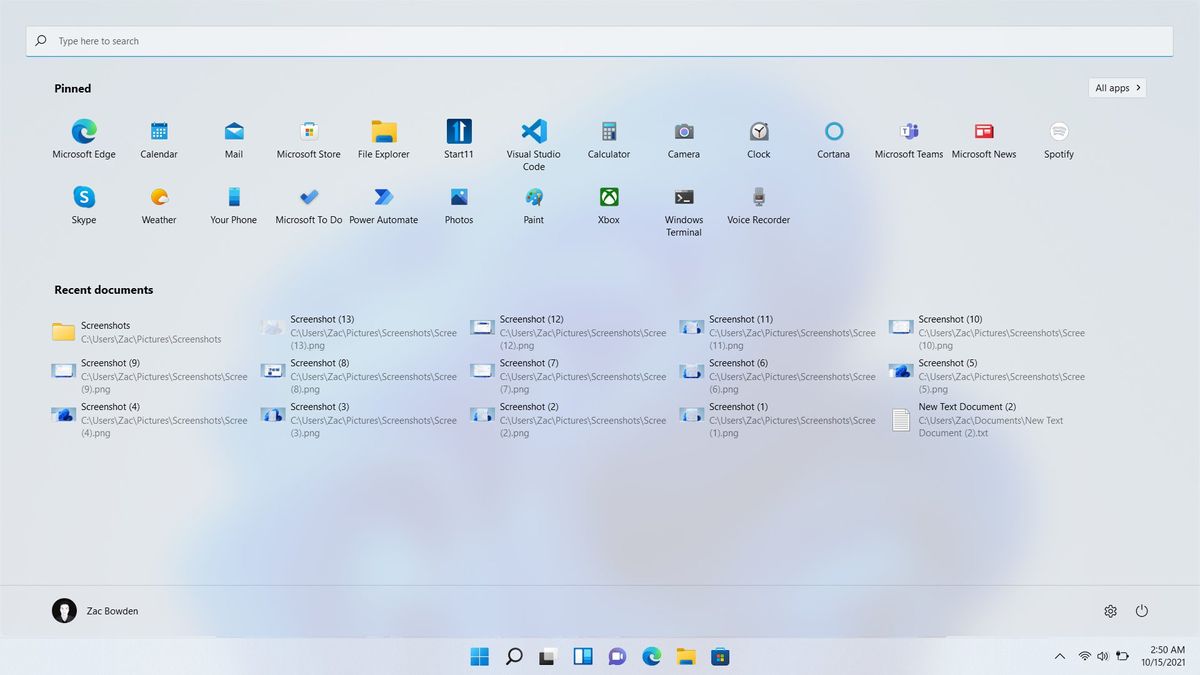This screenshot has width=1200, height=675.
Task: Launch Microsoft Teams
Action: pyautogui.click(x=908, y=133)
